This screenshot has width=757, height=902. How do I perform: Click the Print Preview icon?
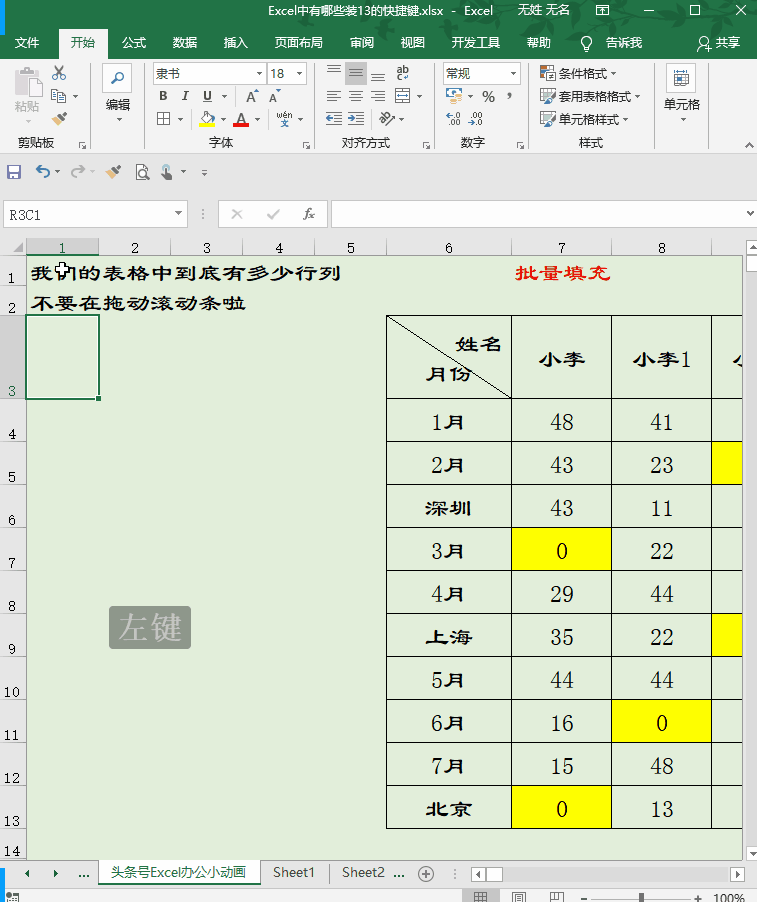tap(142, 172)
